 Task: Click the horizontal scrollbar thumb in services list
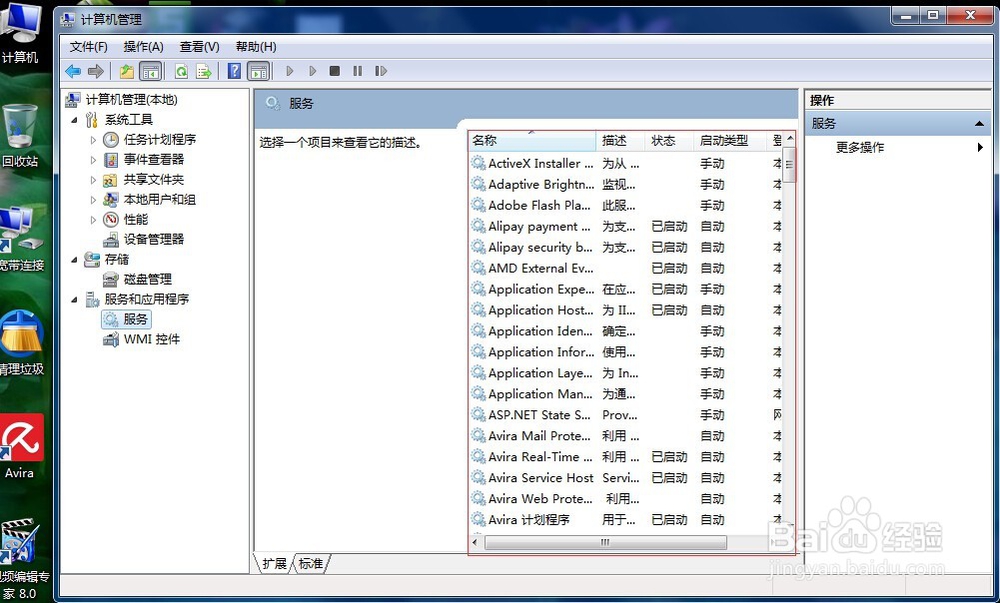[605, 542]
